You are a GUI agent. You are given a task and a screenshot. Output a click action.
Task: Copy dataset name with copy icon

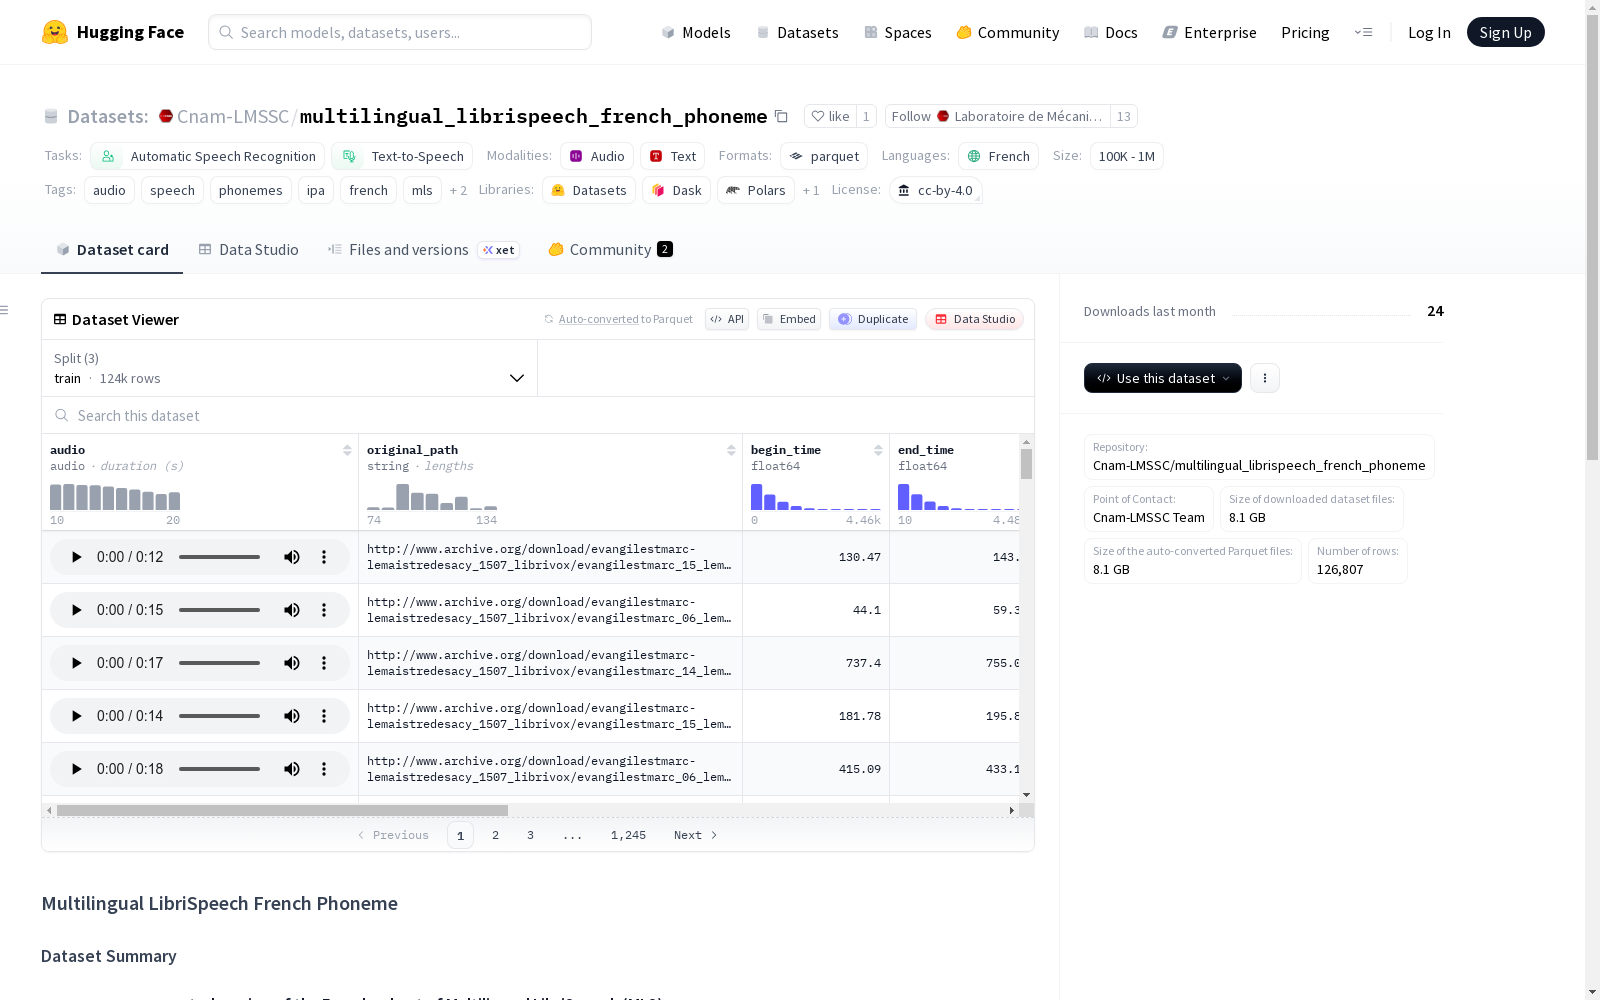pos(781,116)
